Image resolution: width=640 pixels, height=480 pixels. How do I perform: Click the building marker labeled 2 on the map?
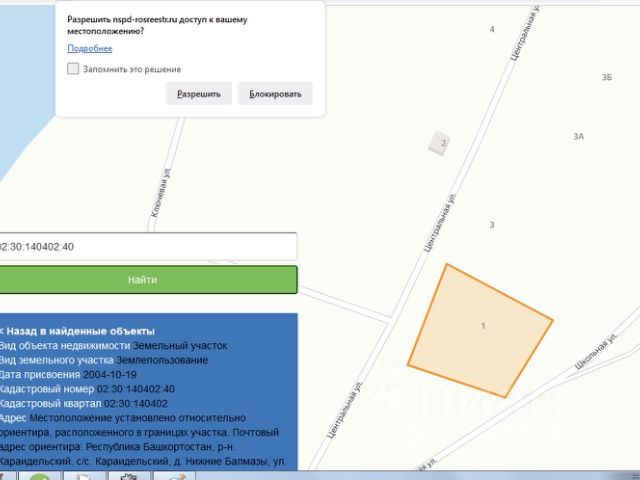[x=440, y=143]
